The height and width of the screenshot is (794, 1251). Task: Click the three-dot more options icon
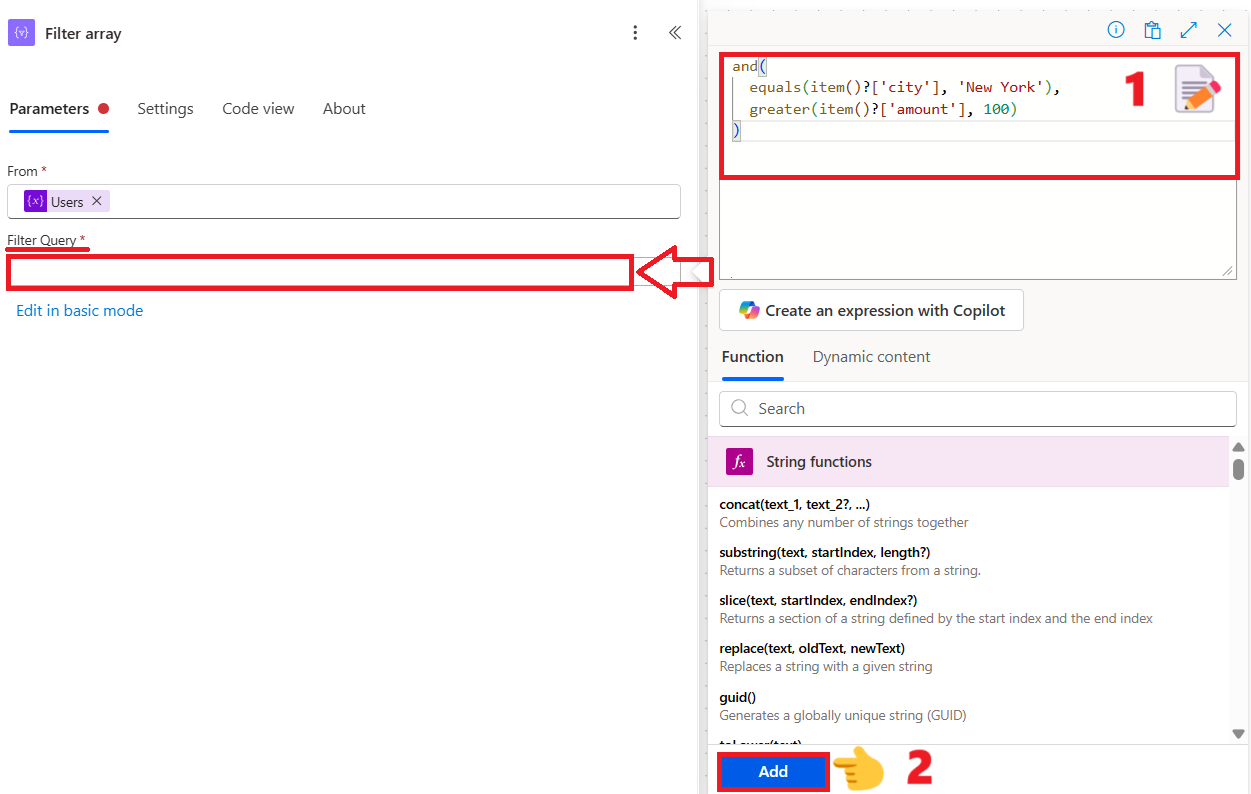635,33
